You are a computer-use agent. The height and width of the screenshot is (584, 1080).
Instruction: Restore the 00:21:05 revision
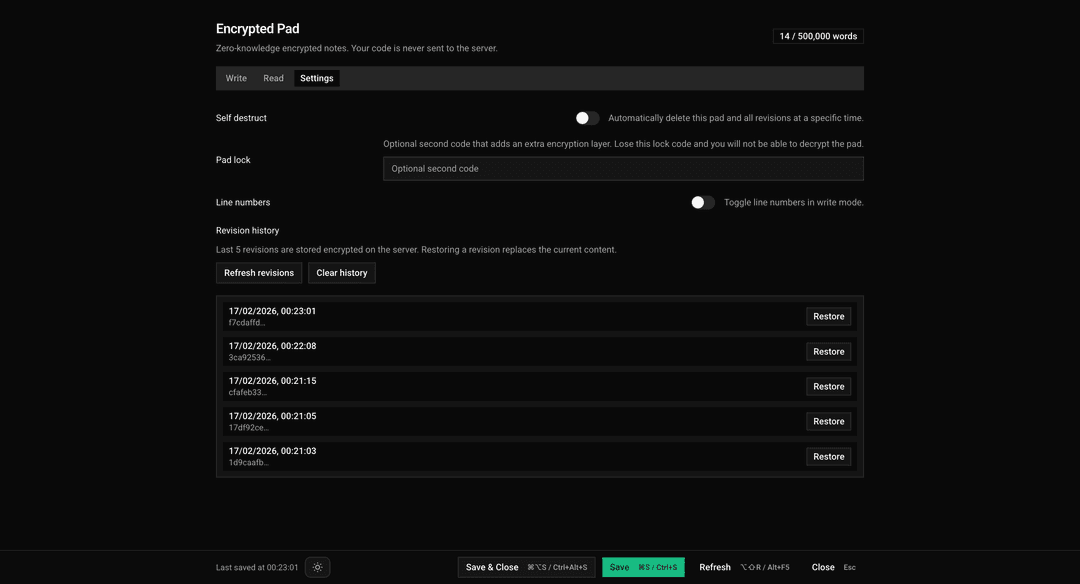point(828,422)
